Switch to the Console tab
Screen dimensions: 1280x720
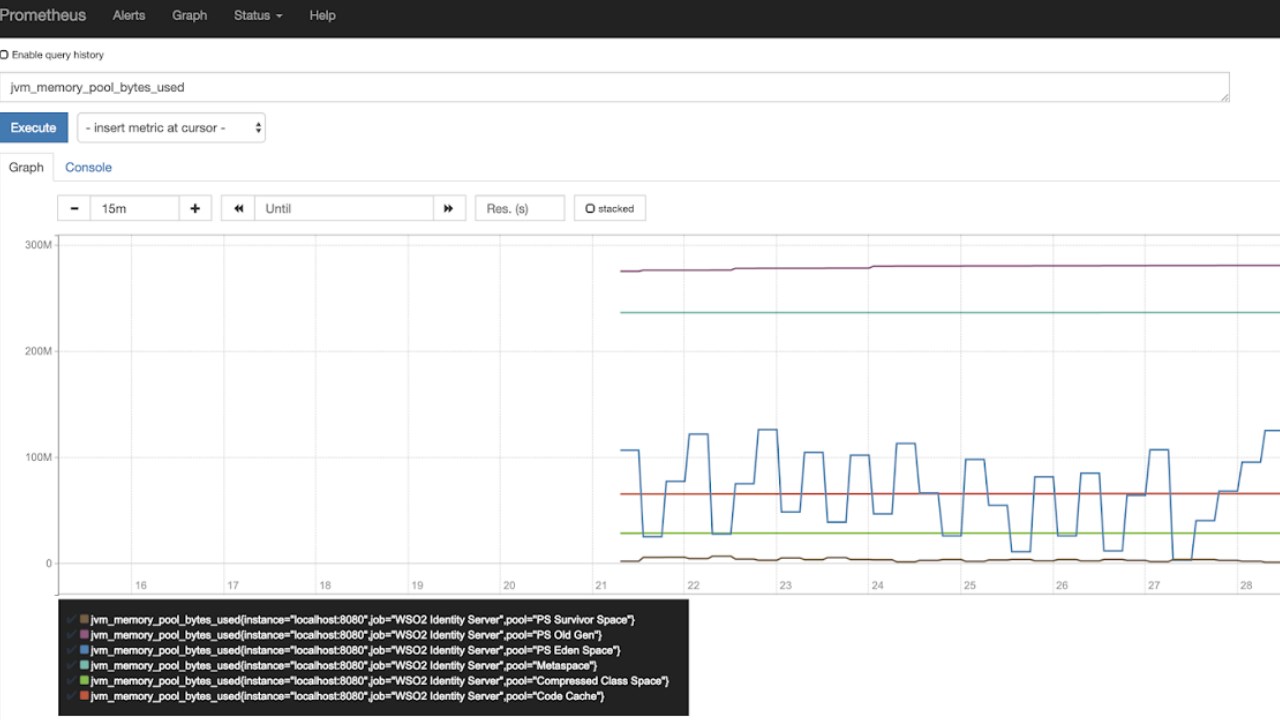88,167
